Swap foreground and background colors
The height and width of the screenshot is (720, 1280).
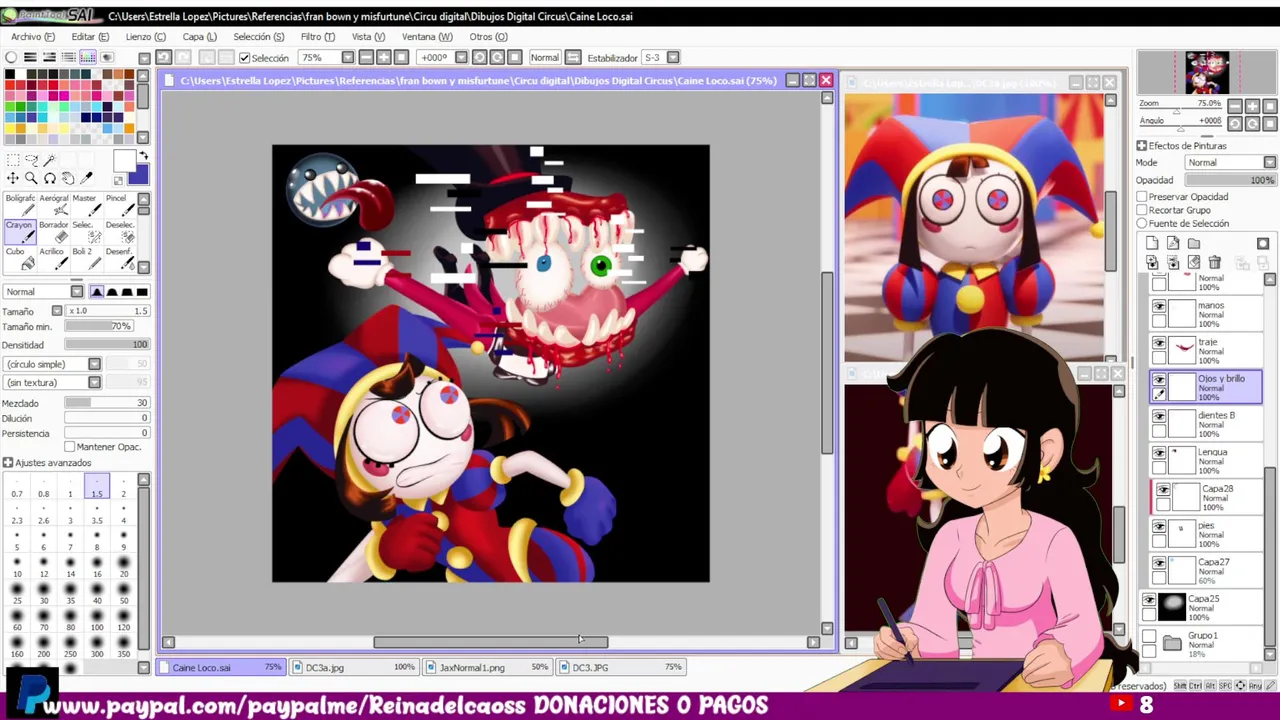[144, 156]
